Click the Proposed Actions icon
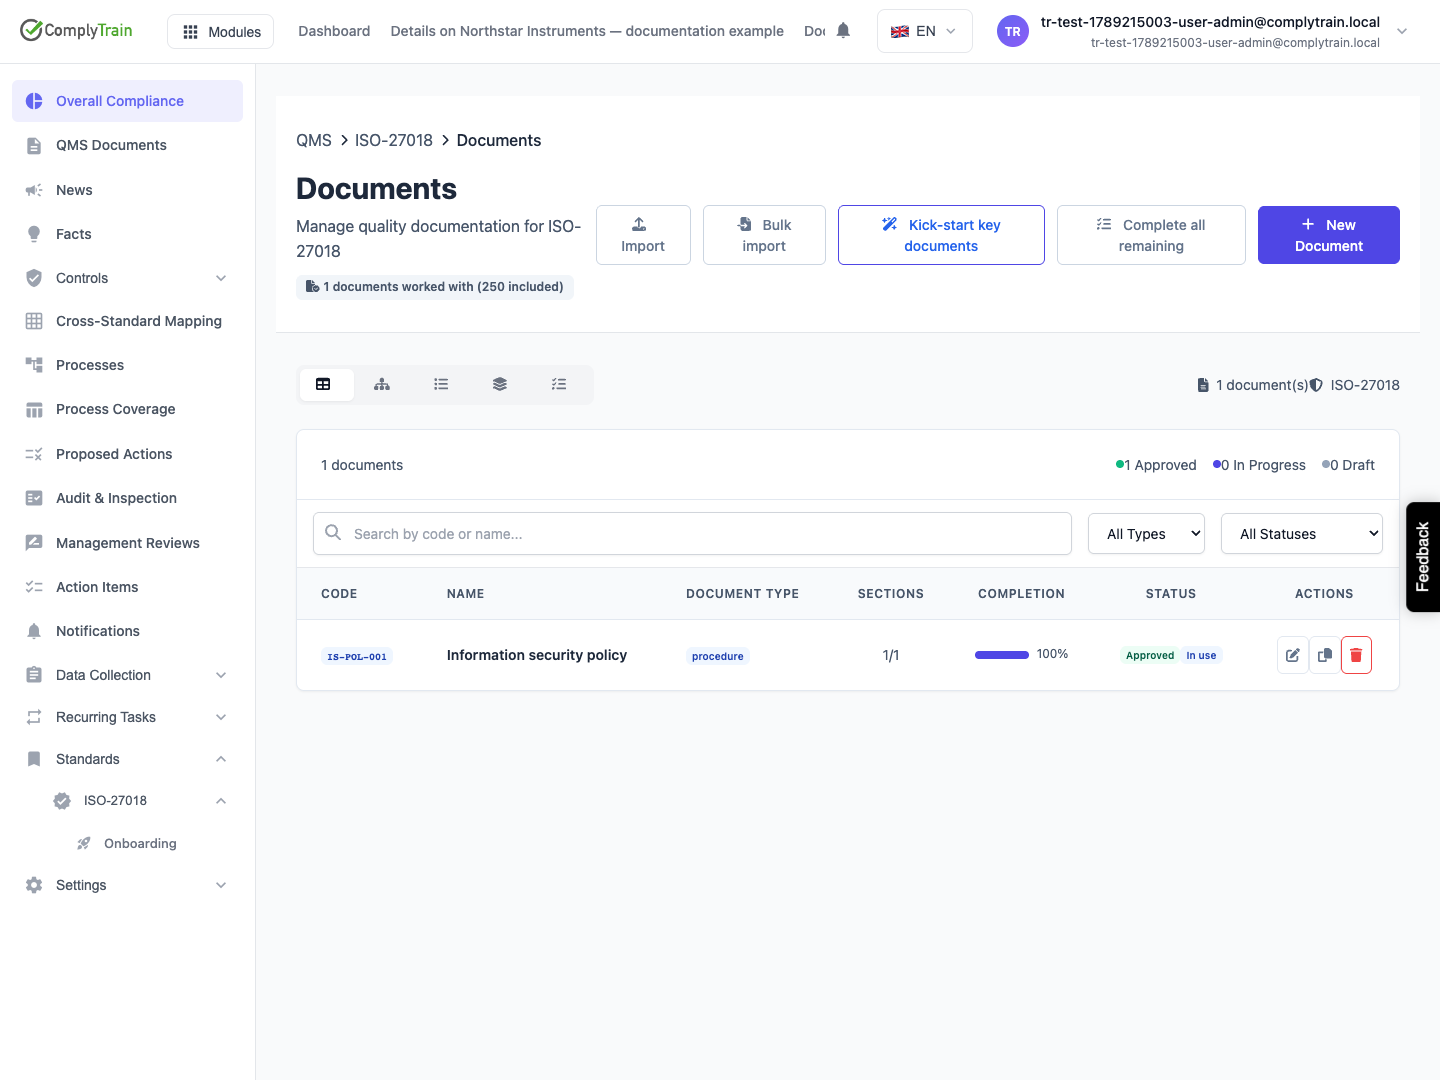Viewport: 1440px width, 1080px height. 34,454
